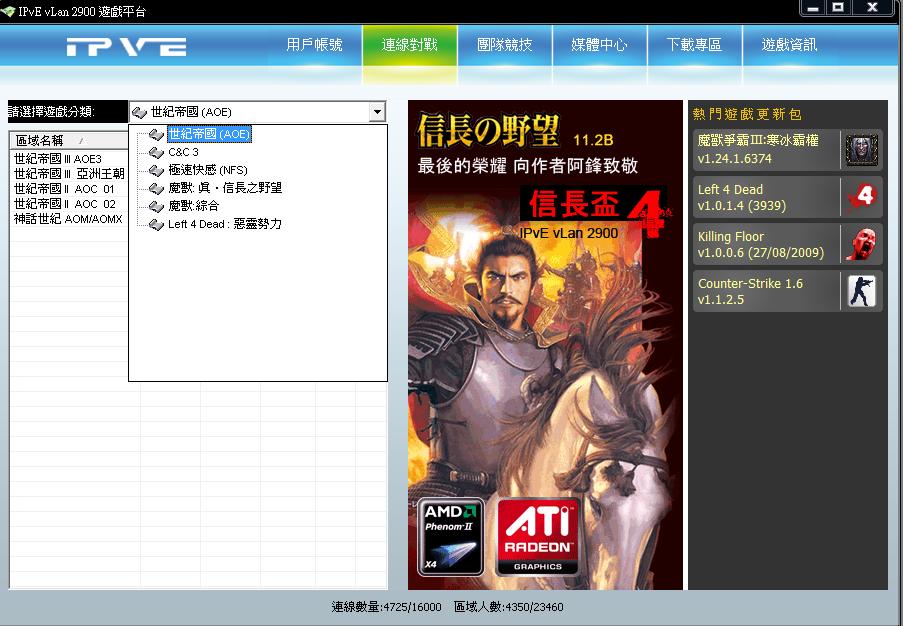
Task: Click the Left 4 Dead red icon
Action: point(862,197)
